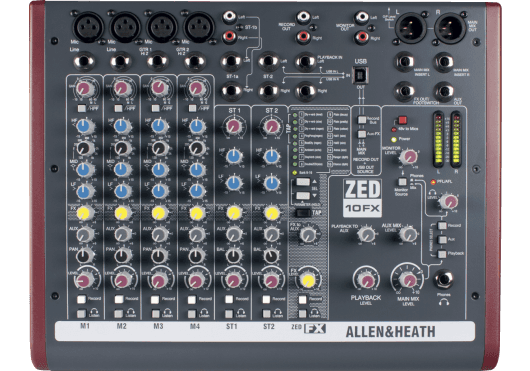This screenshot has height=371, width=530.
Task: Click the ST-1a Left jack socket
Action: click(231, 62)
